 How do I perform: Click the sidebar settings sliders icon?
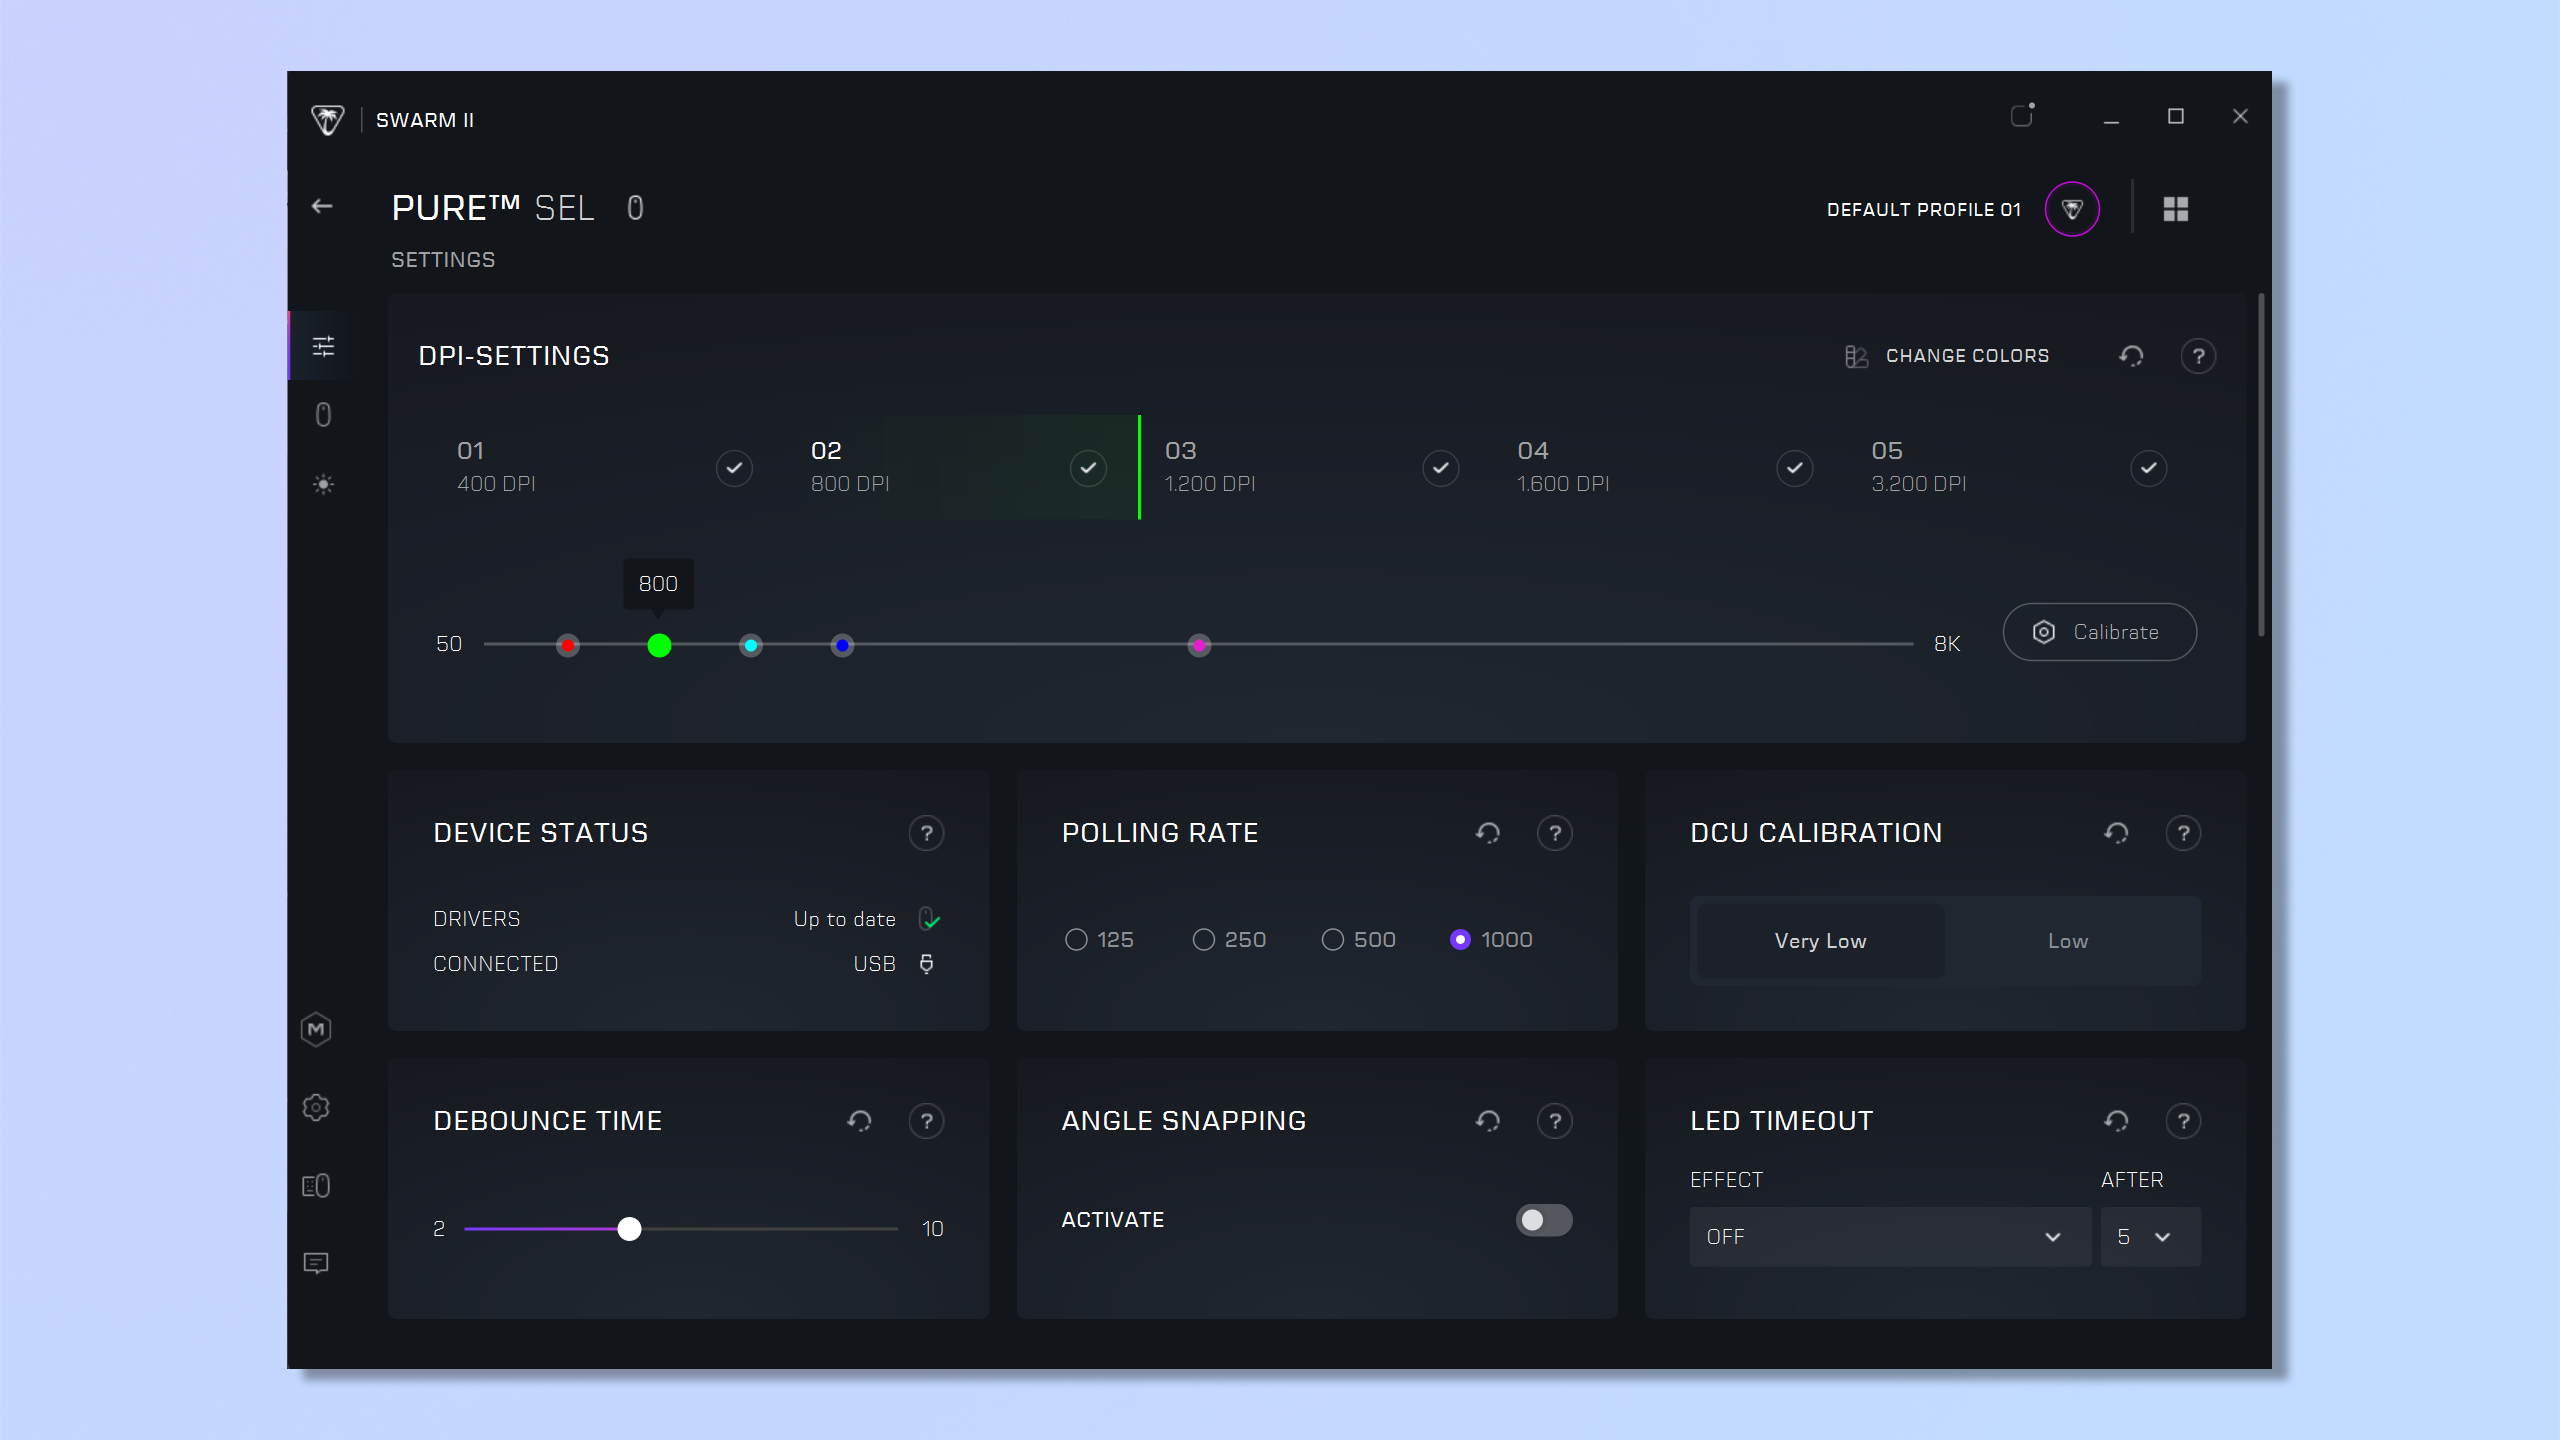(x=322, y=345)
